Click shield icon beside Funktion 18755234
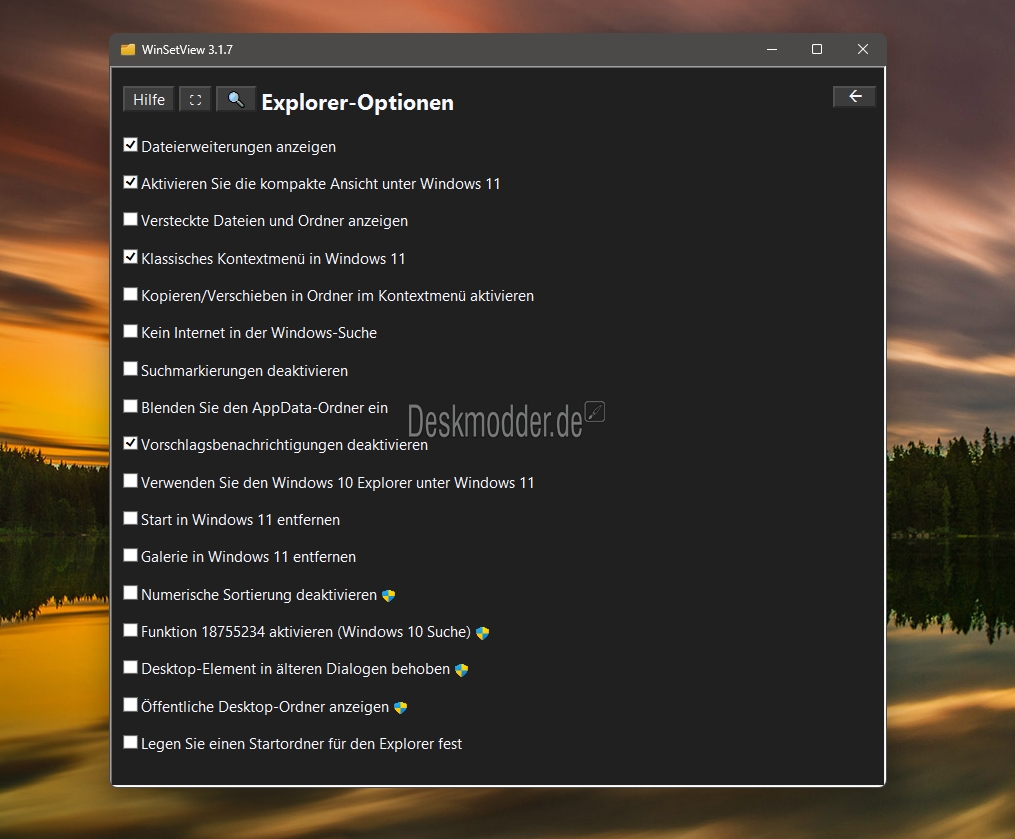This screenshot has height=839, width=1015. click(482, 632)
